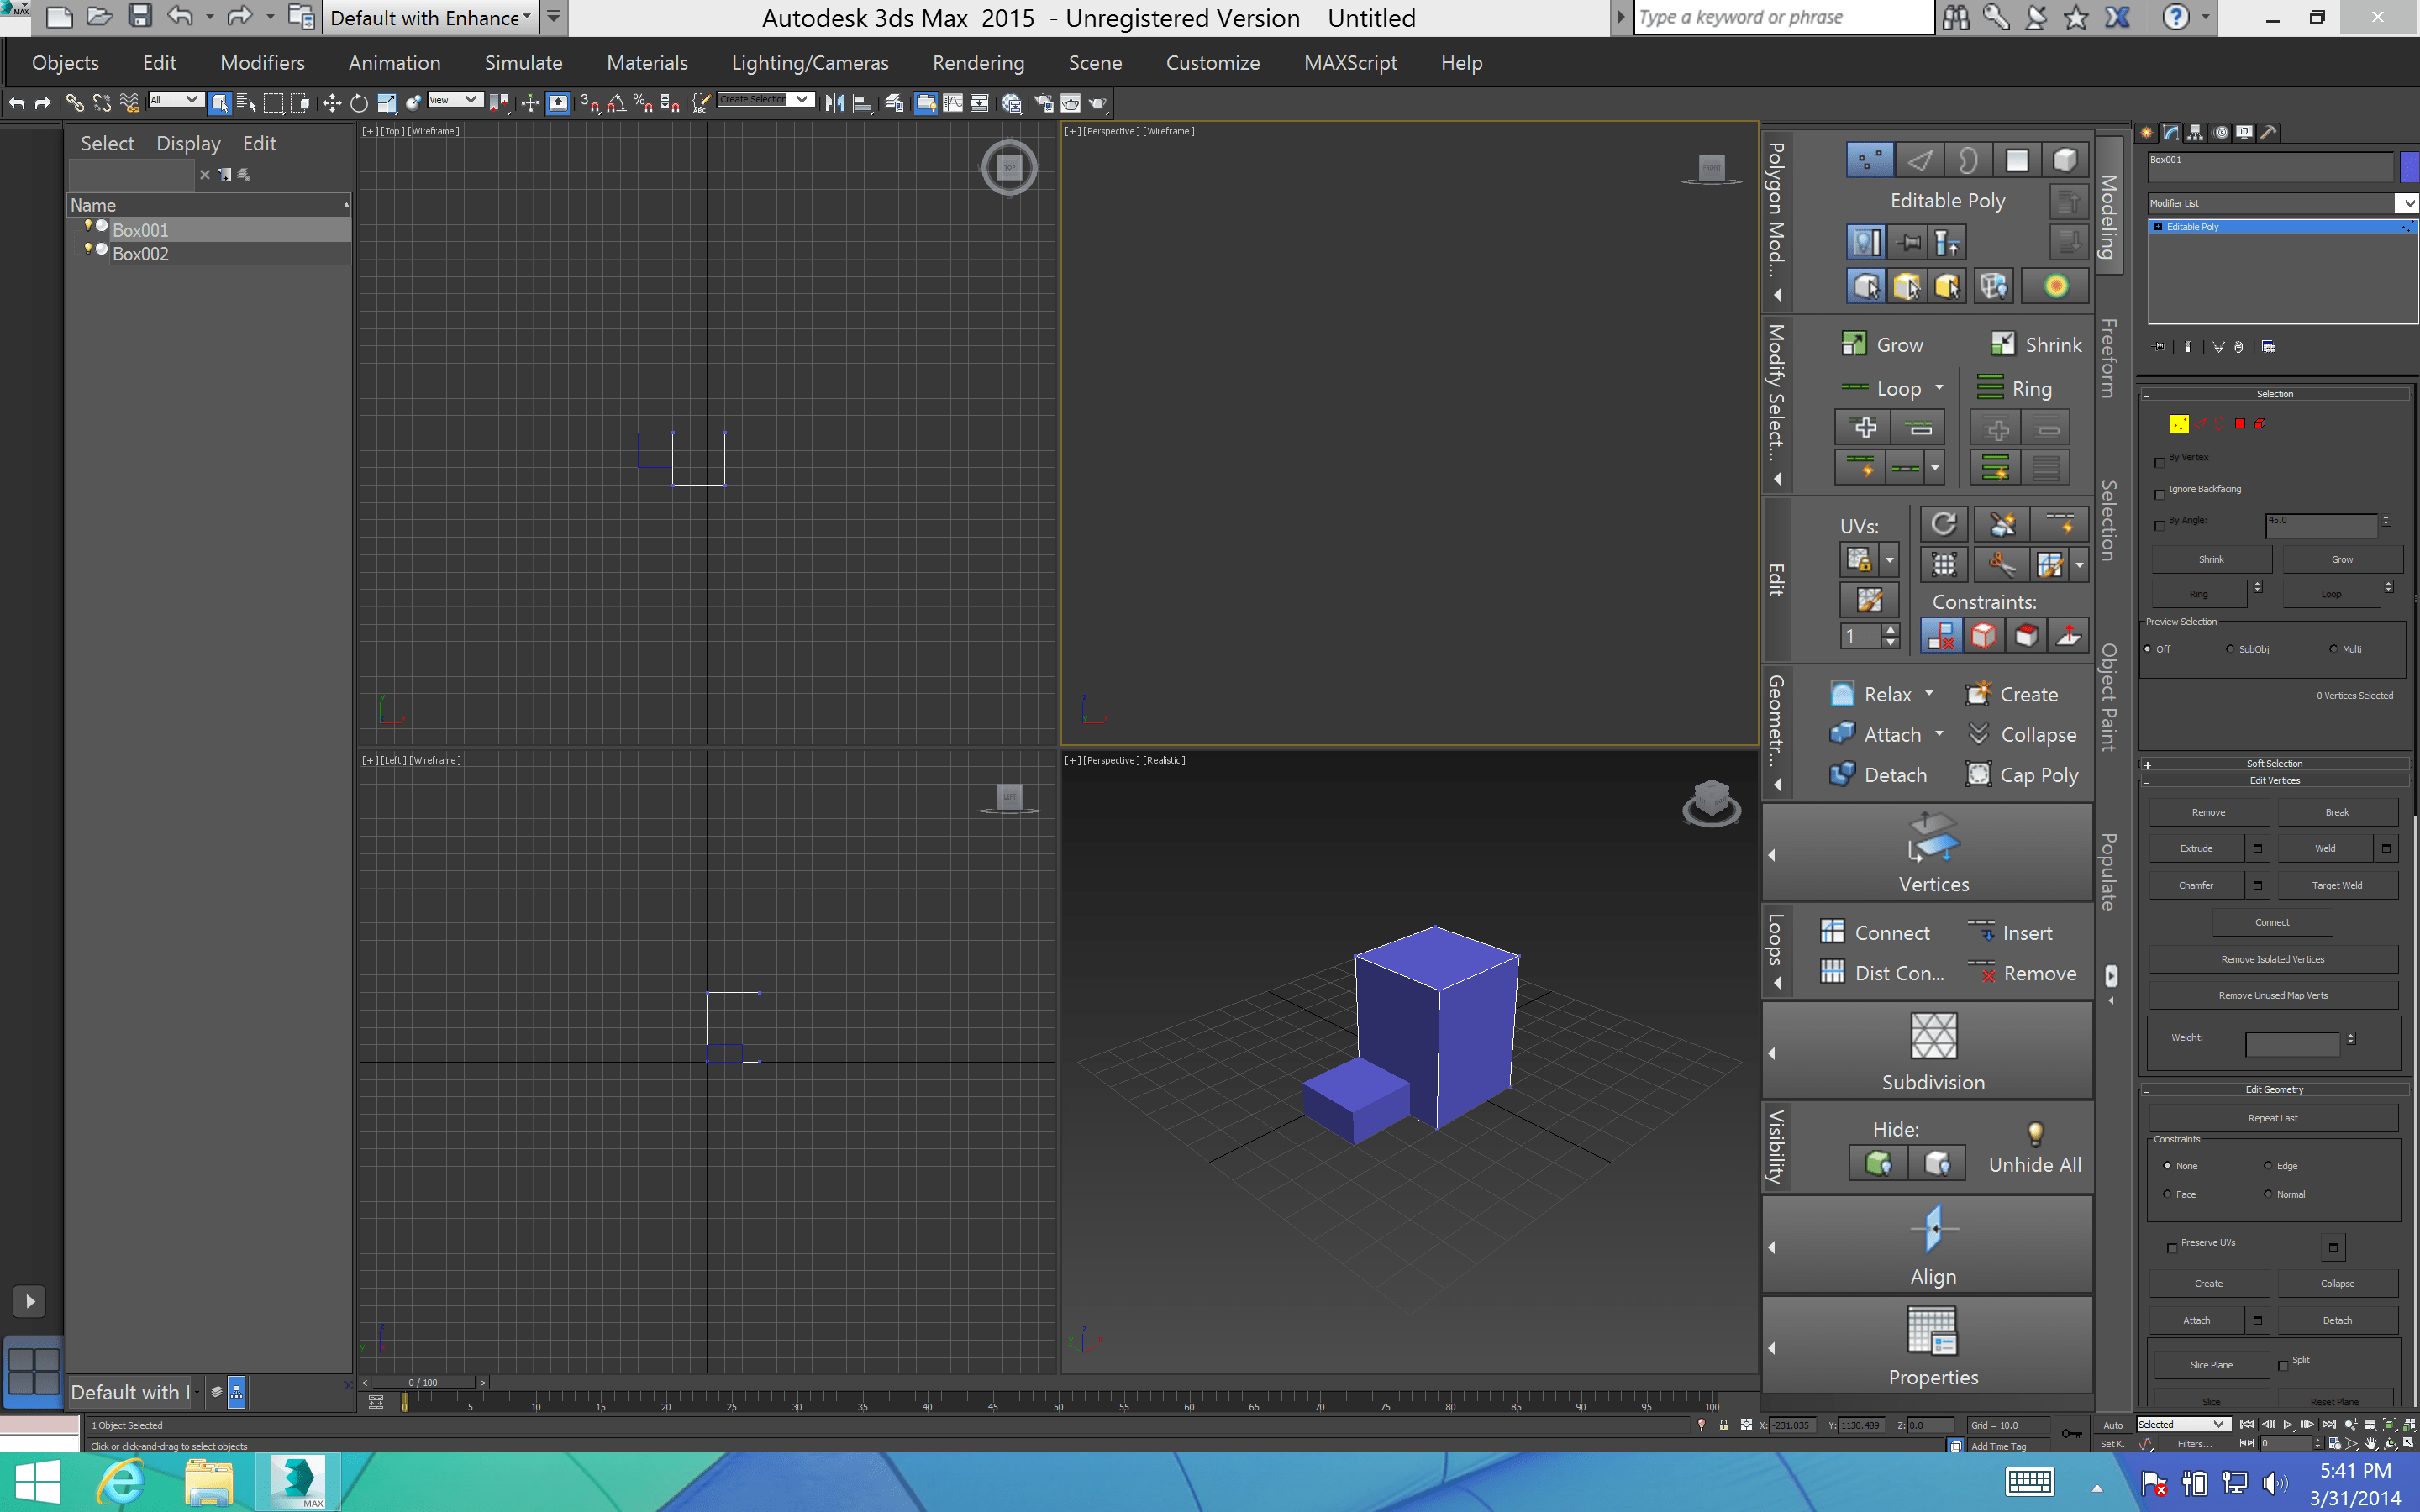
Task: Enable the Ignore Backfacing checkbox
Action: [2159, 494]
